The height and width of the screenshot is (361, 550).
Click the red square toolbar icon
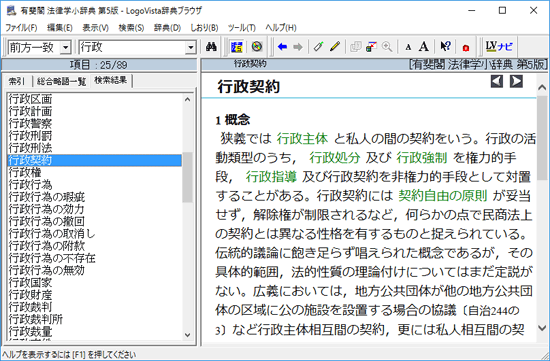pyautogui.click(x=466, y=47)
